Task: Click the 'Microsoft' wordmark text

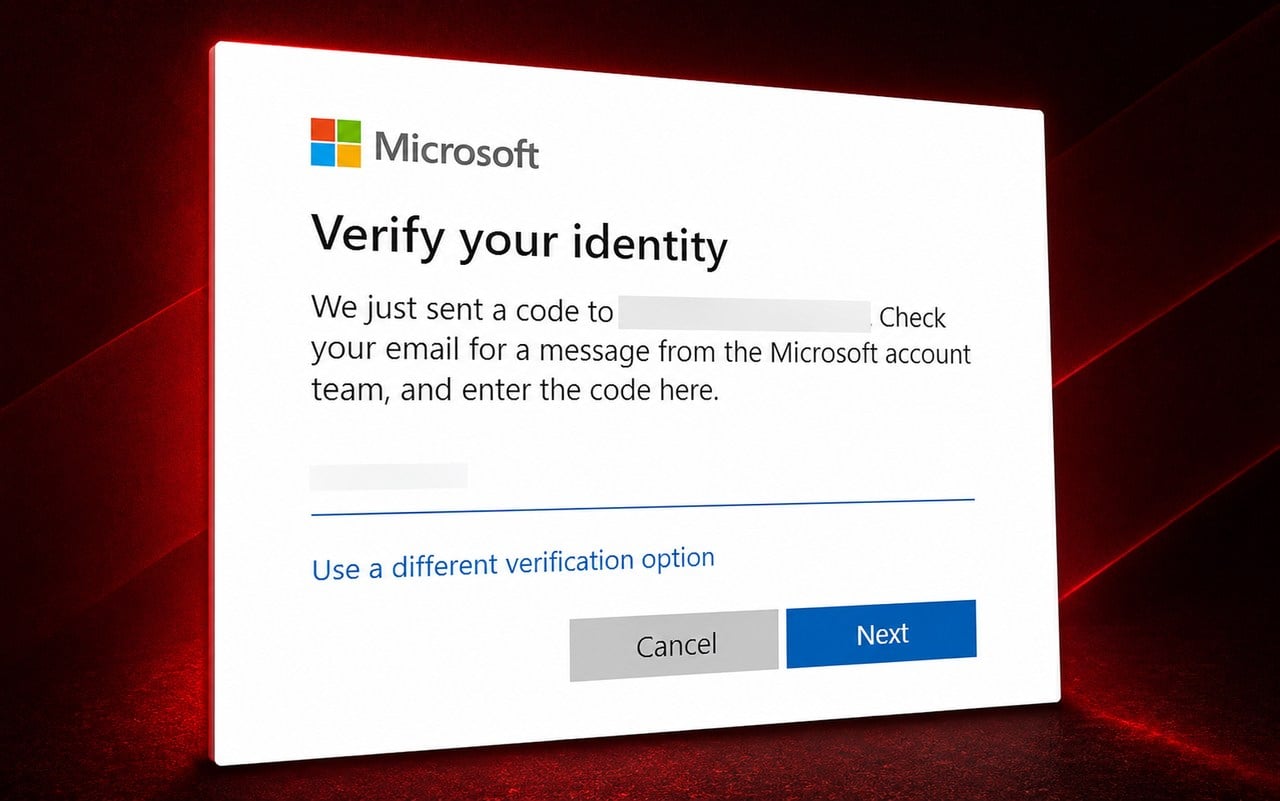Action: [x=457, y=148]
